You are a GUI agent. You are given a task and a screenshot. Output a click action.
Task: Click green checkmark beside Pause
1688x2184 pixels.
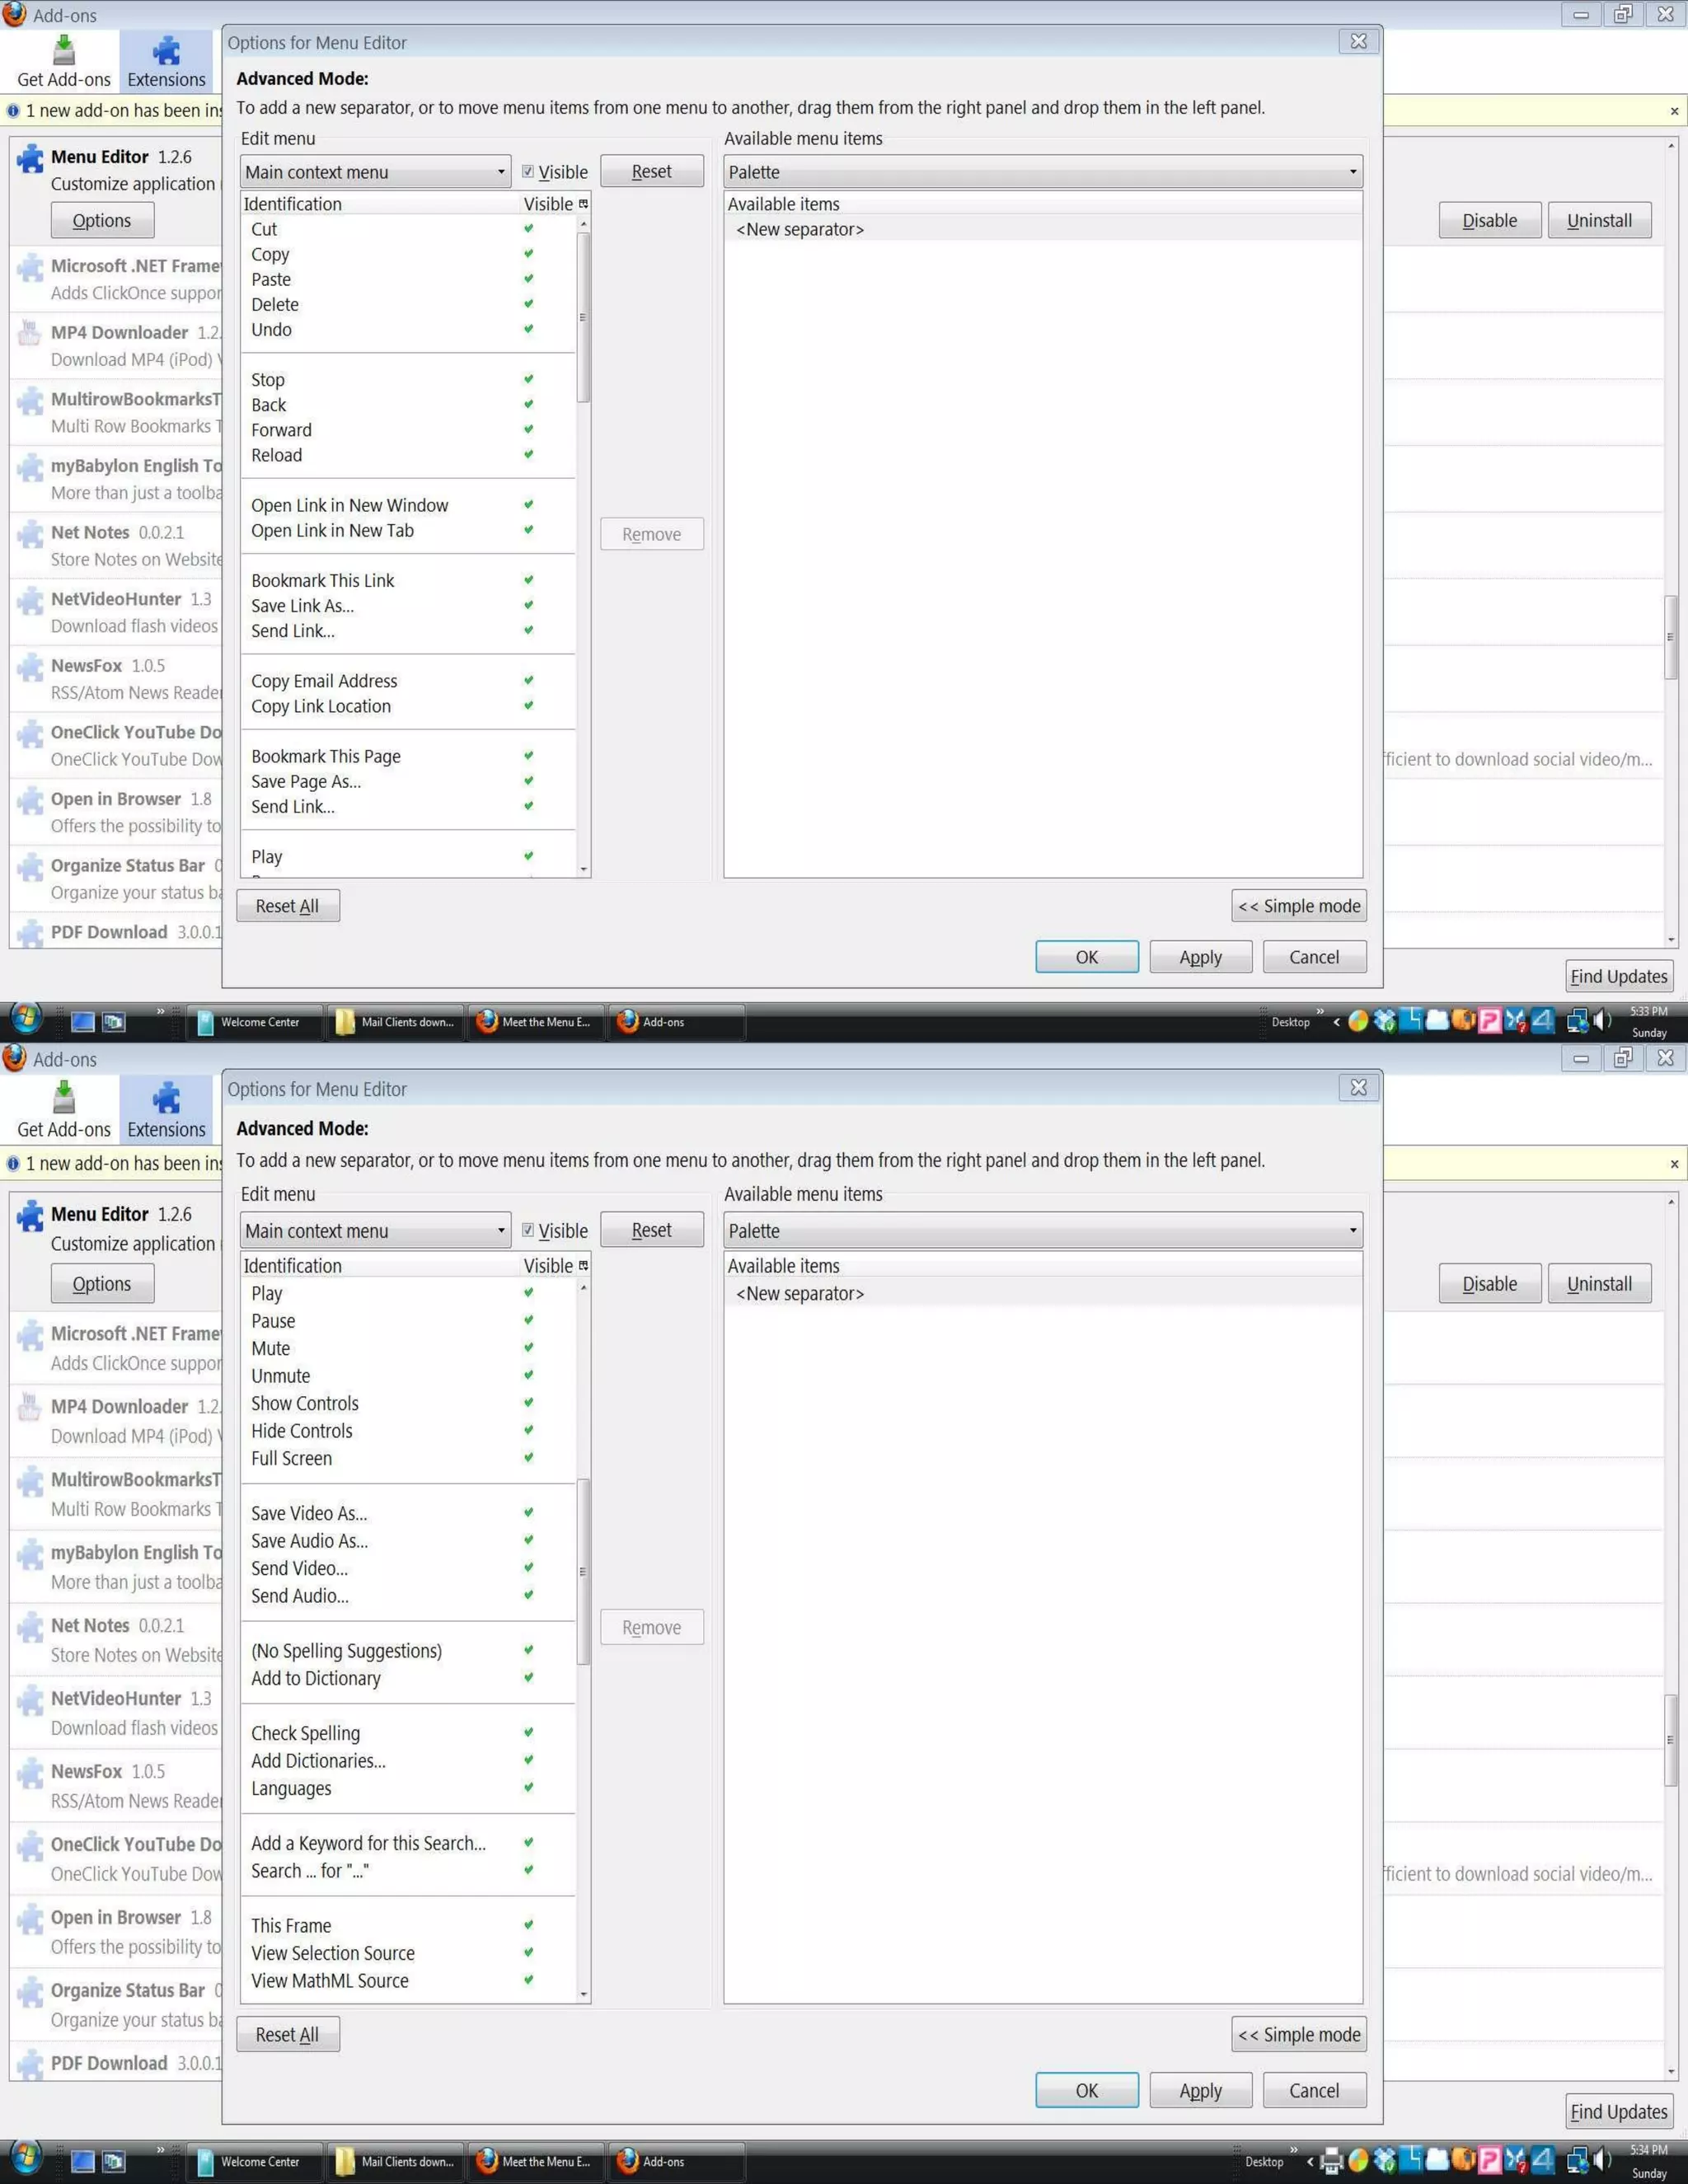coord(528,1321)
